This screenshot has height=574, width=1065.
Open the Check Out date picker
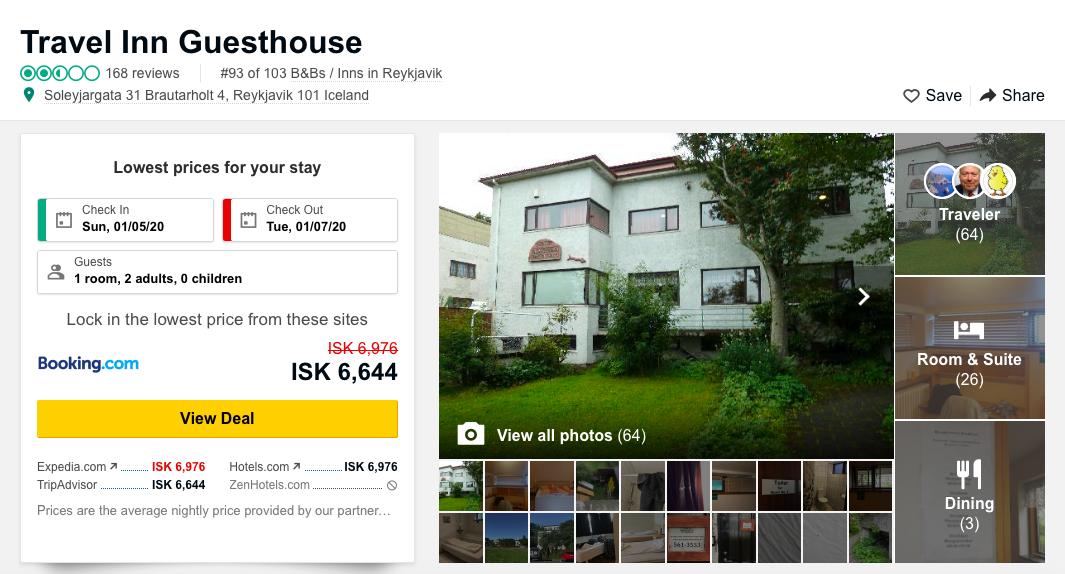click(310, 219)
